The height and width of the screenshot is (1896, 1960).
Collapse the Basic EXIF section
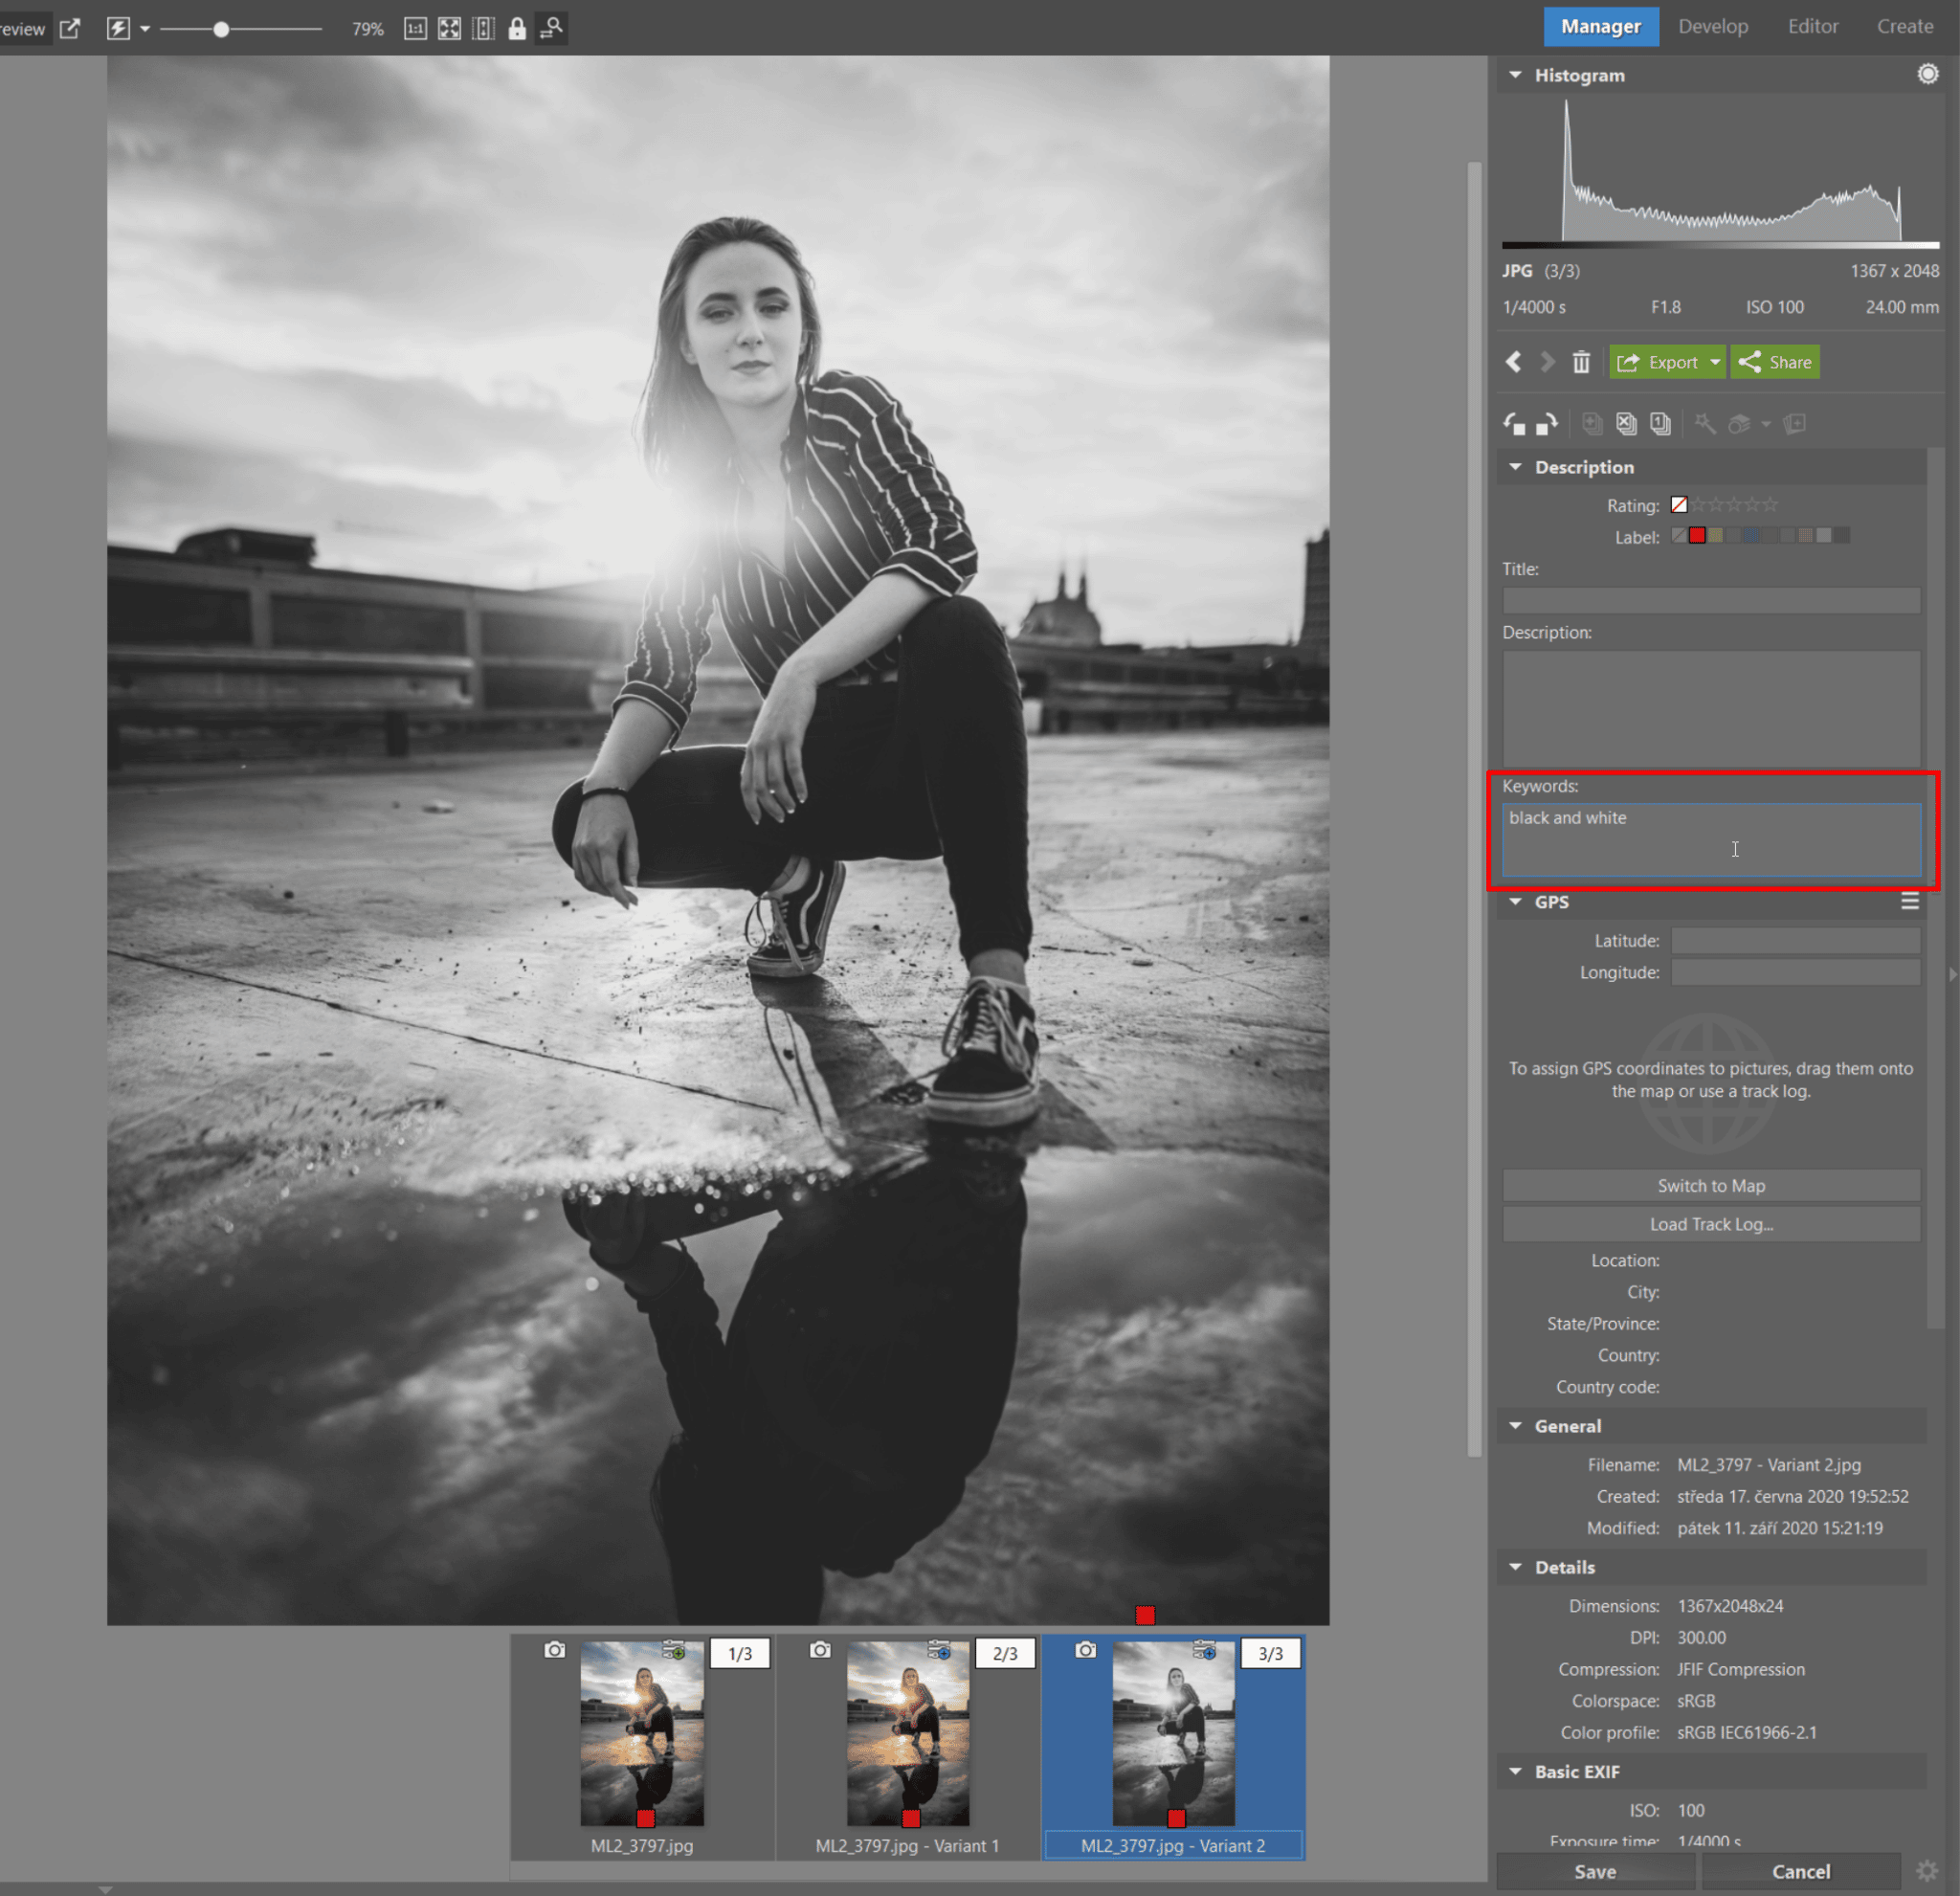pyautogui.click(x=1514, y=1771)
